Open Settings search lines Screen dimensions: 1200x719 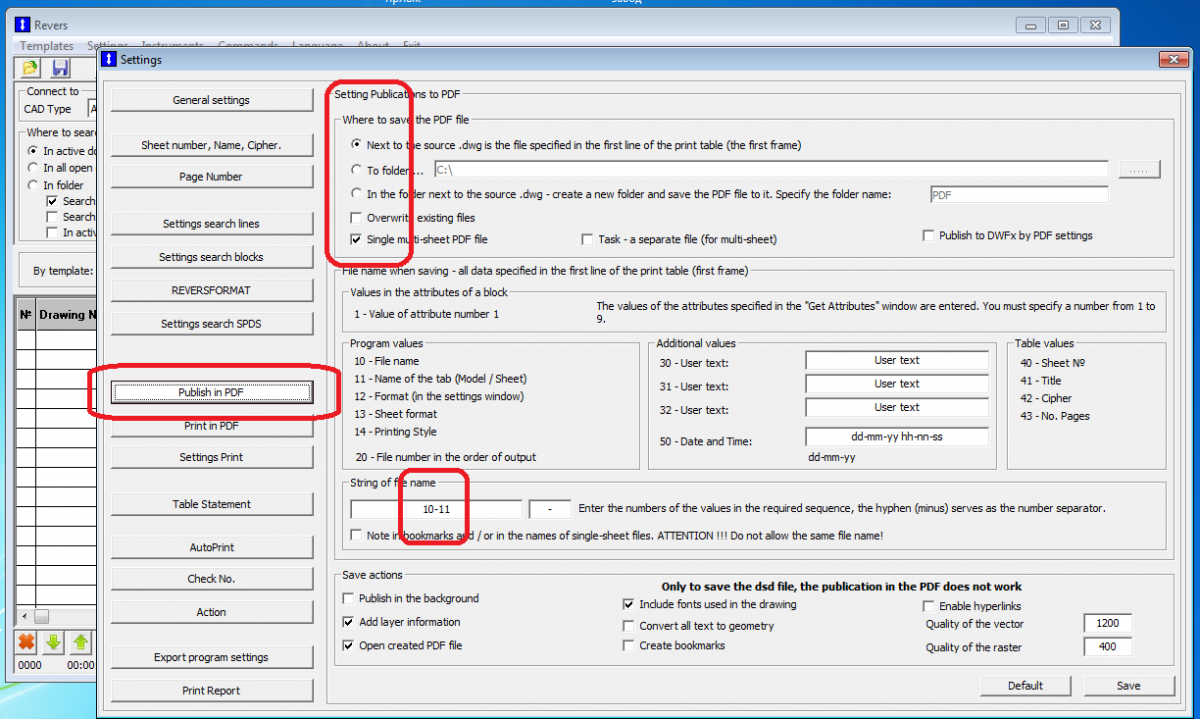click(x=211, y=224)
